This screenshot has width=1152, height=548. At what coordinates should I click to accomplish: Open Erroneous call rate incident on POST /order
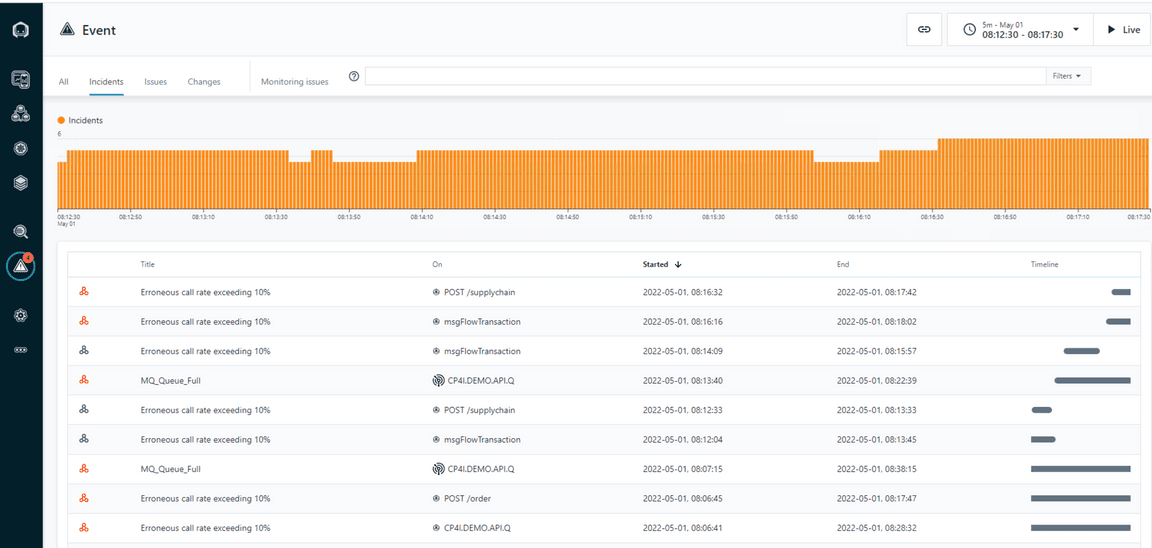(x=205, y=498)
